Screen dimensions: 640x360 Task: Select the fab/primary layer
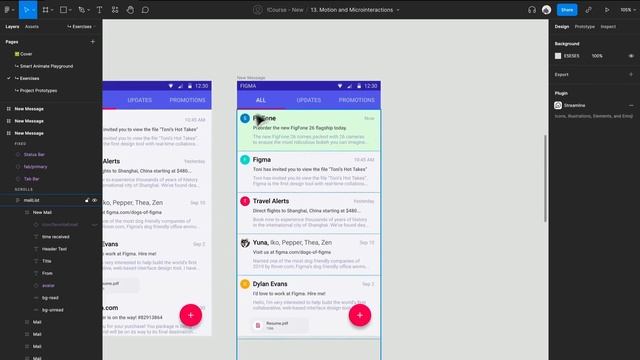point(35,167)
